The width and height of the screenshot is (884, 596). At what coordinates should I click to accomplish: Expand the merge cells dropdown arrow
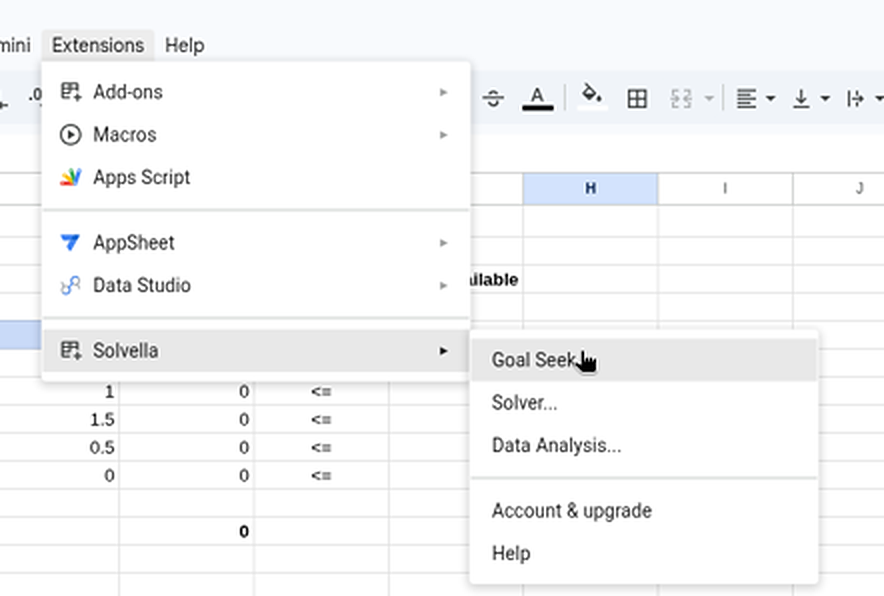tap(709, 99)
